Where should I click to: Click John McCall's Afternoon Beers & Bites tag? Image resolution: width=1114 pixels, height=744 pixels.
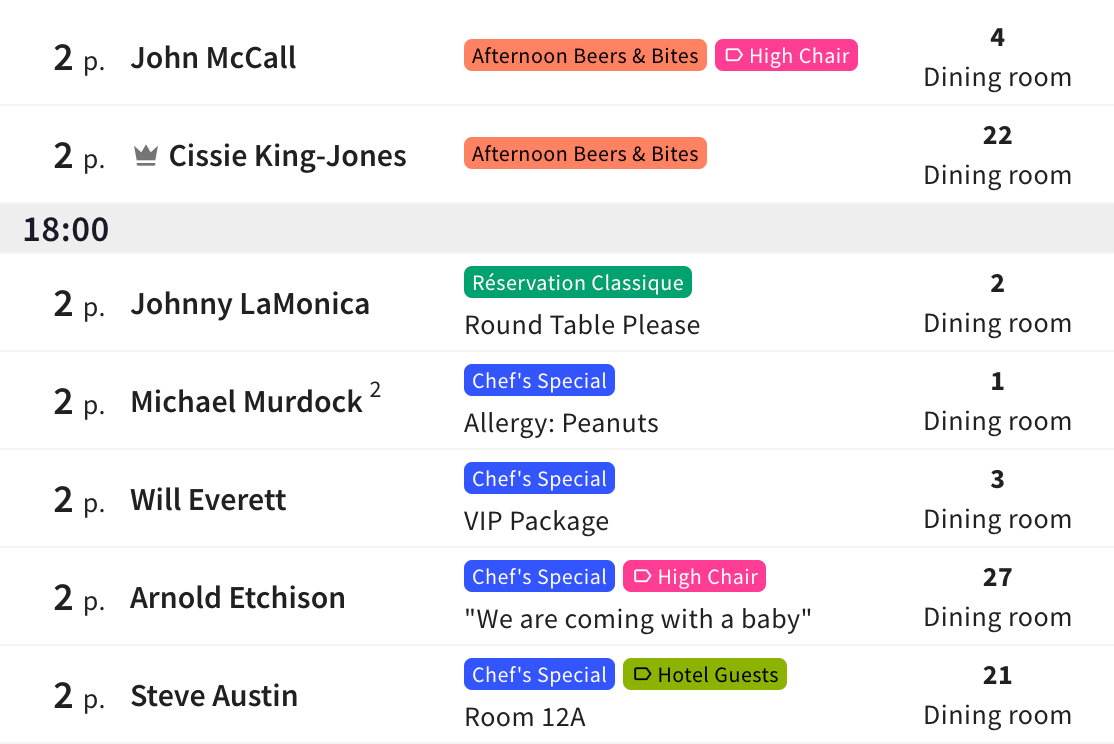pos(585,56)
